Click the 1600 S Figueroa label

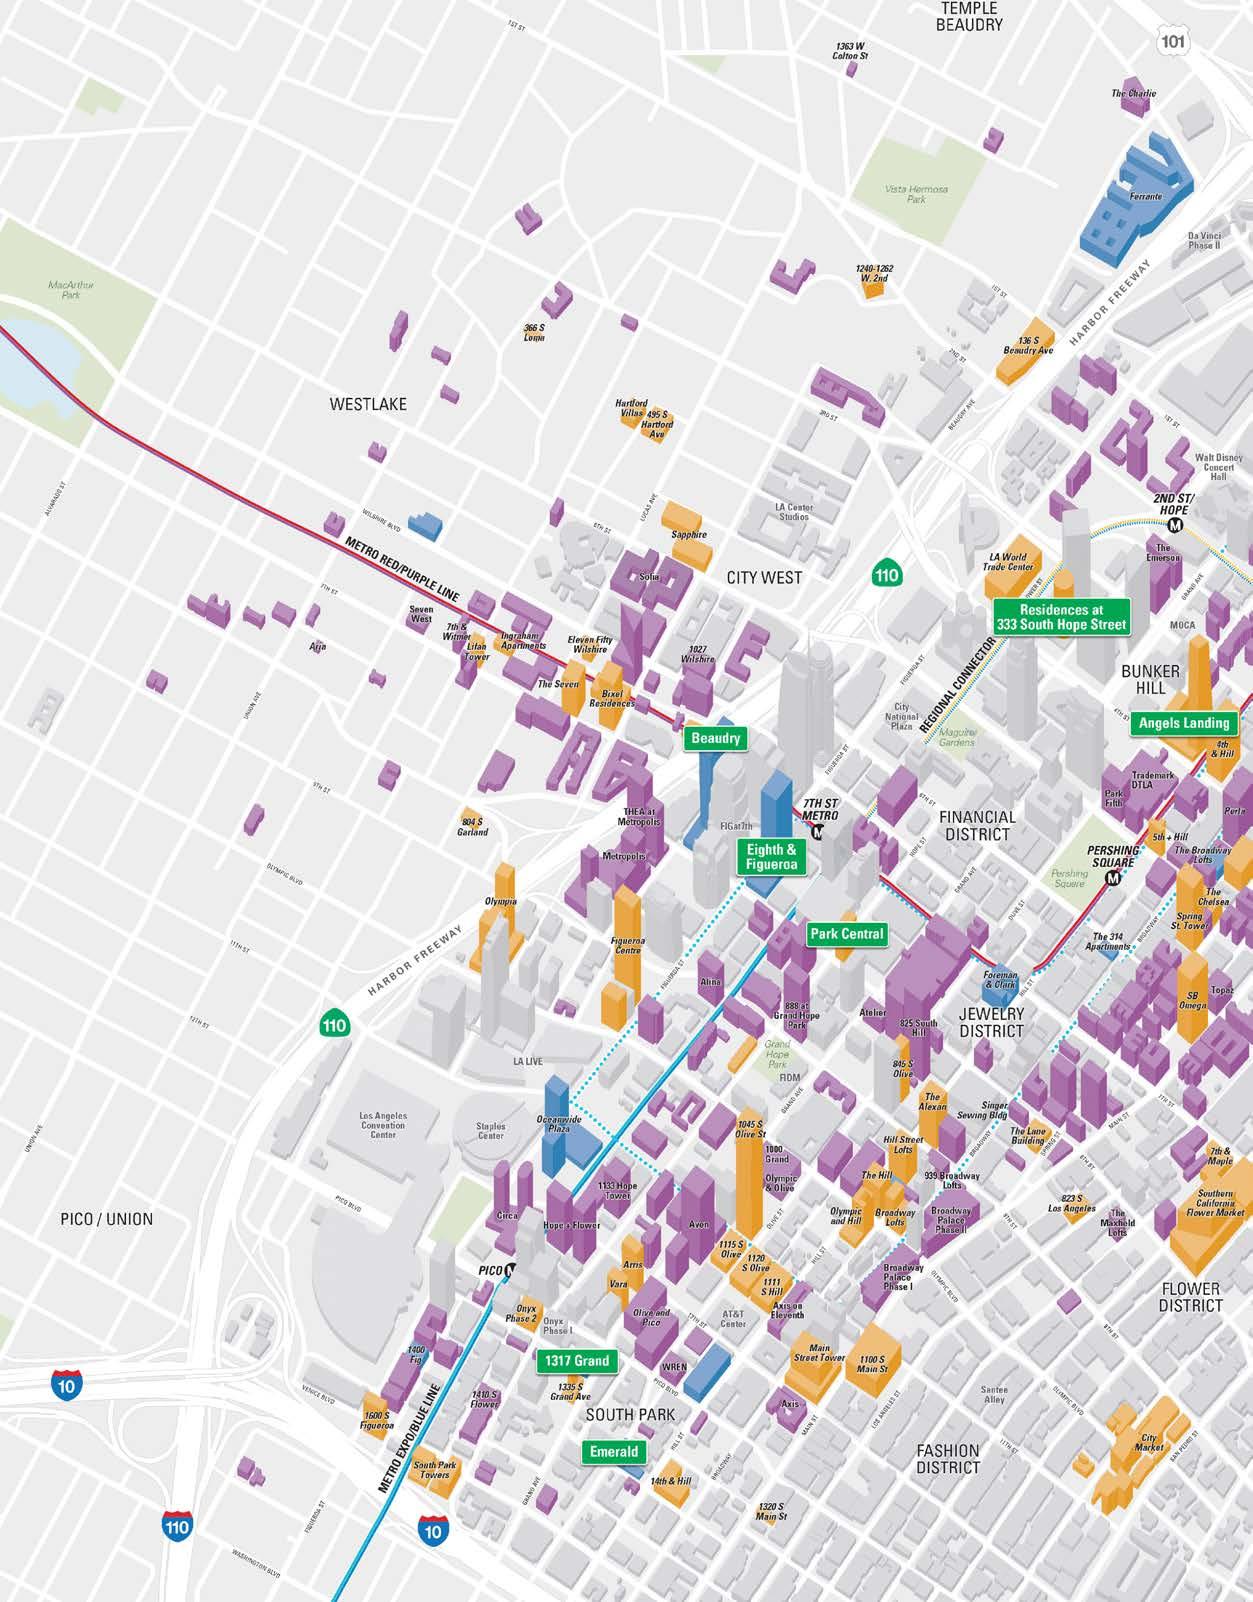(x=377, y=1422)
